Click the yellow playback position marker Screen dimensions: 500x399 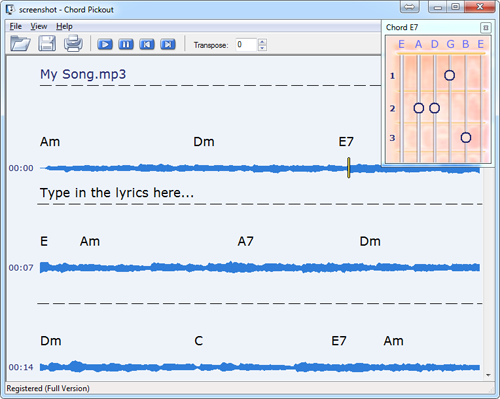(x=348, y=168)
